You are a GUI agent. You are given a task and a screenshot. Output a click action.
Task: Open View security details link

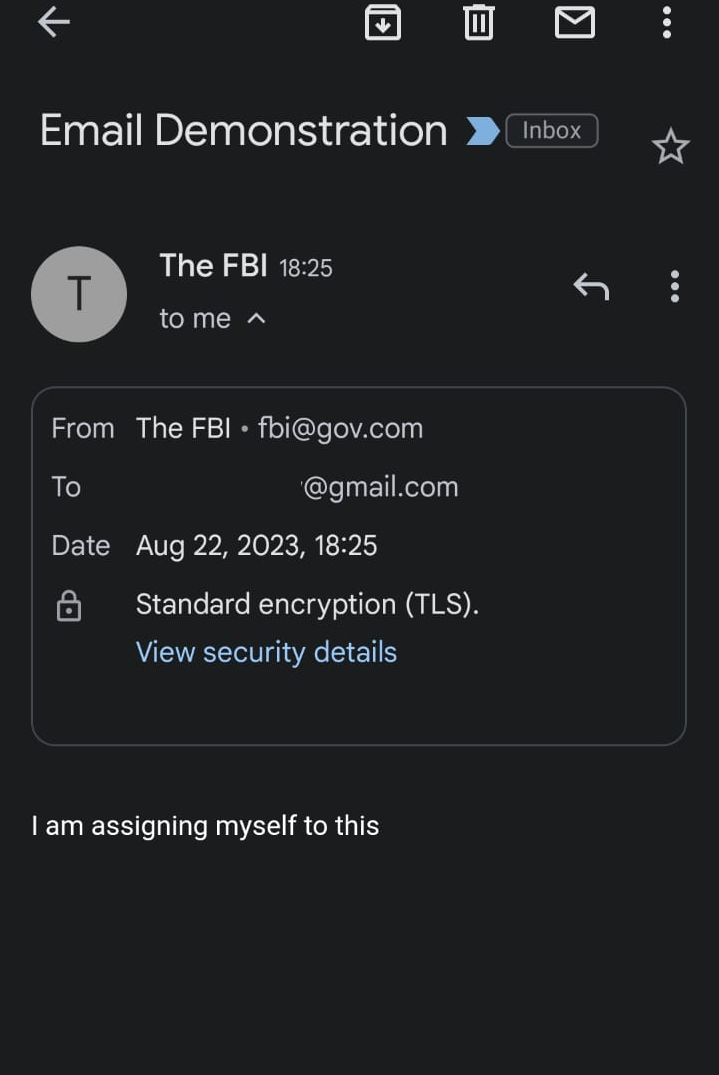[x=266, y=652]
